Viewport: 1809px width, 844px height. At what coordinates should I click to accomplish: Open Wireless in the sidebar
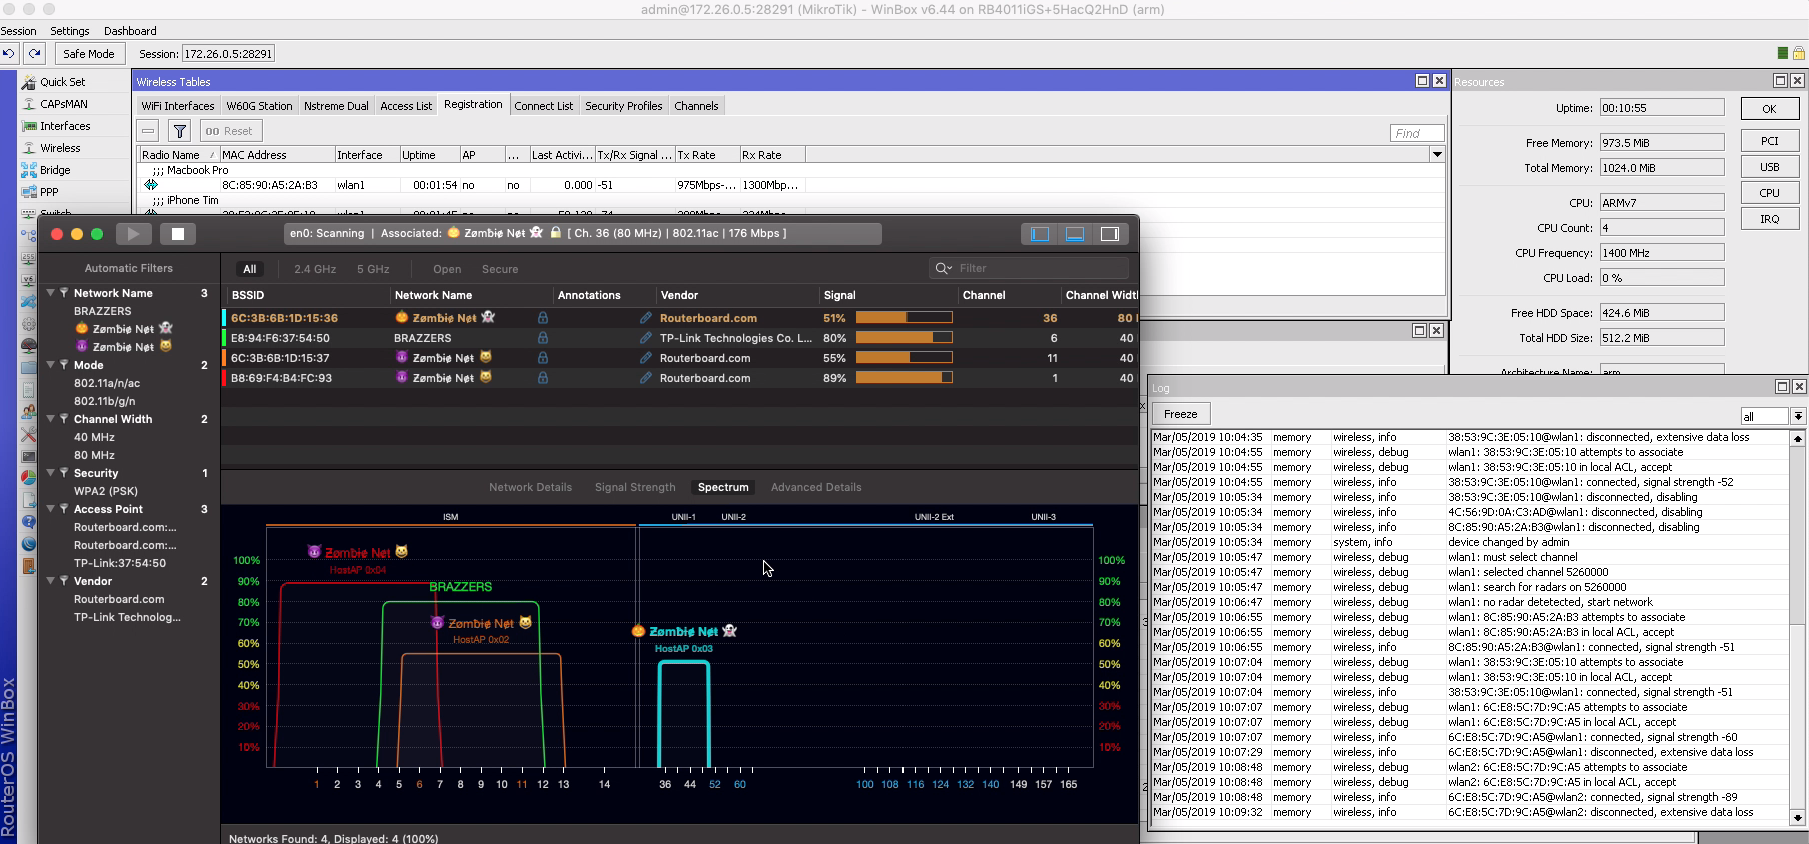[60, 148]
